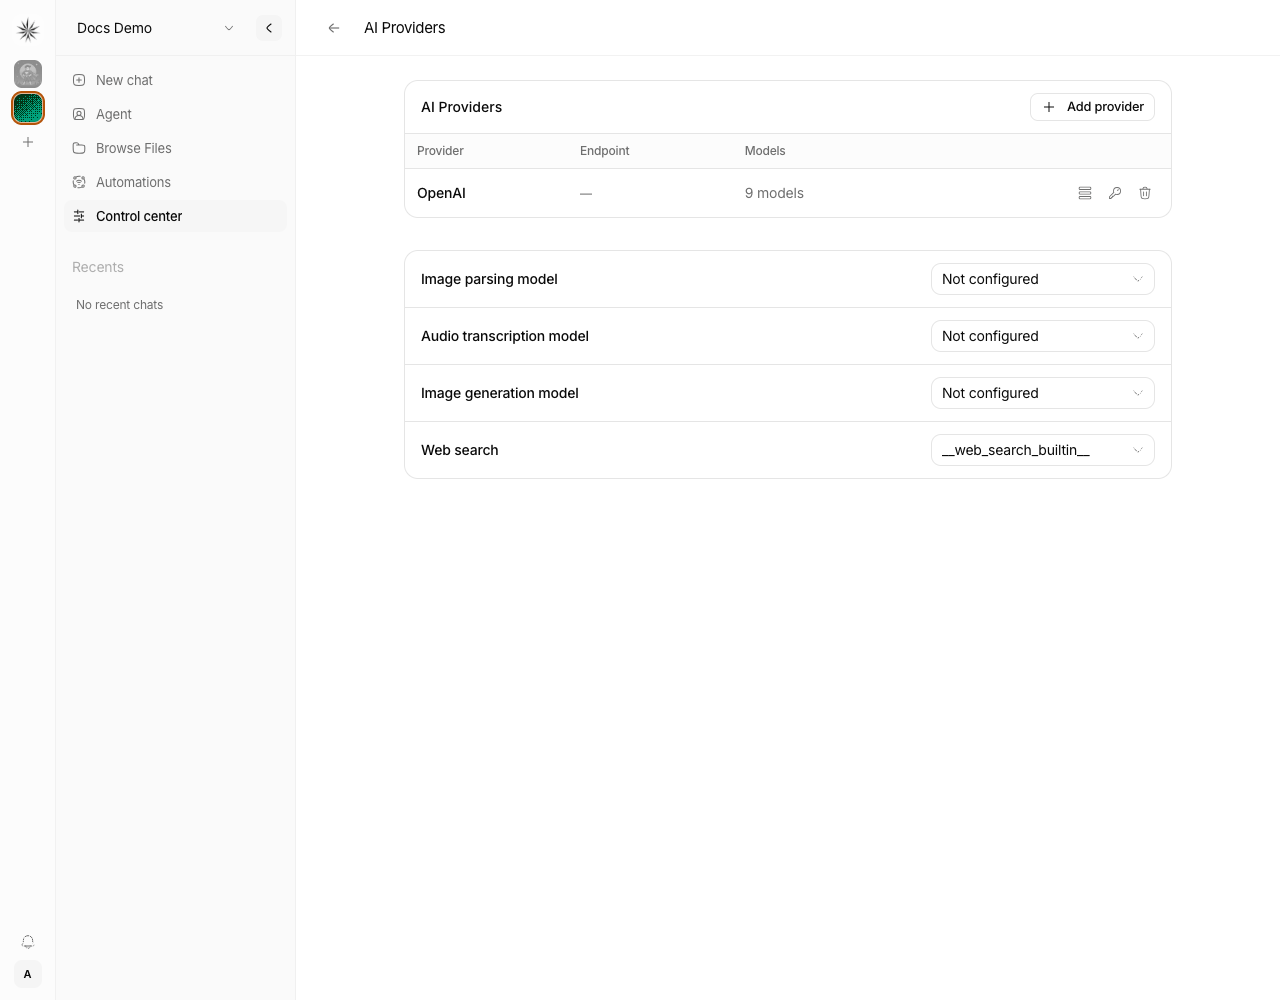Viewport: 1280px width, 1000px height.
Task: Click the '9 models' cell
Action: pos(774,193)
